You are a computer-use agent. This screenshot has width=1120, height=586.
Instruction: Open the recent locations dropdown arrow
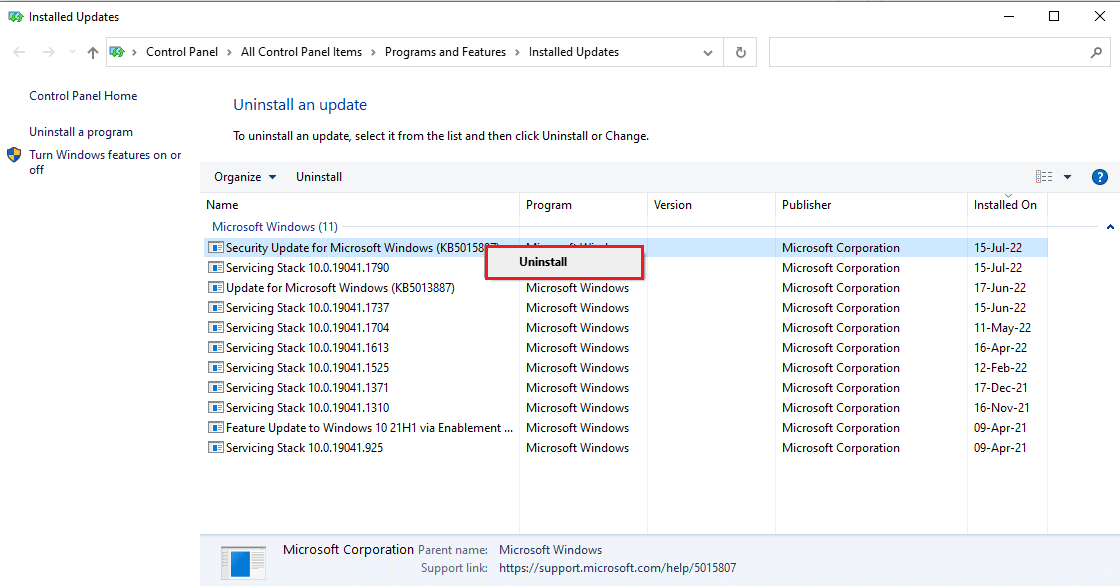pyautogui.click(x=72, y=52)
